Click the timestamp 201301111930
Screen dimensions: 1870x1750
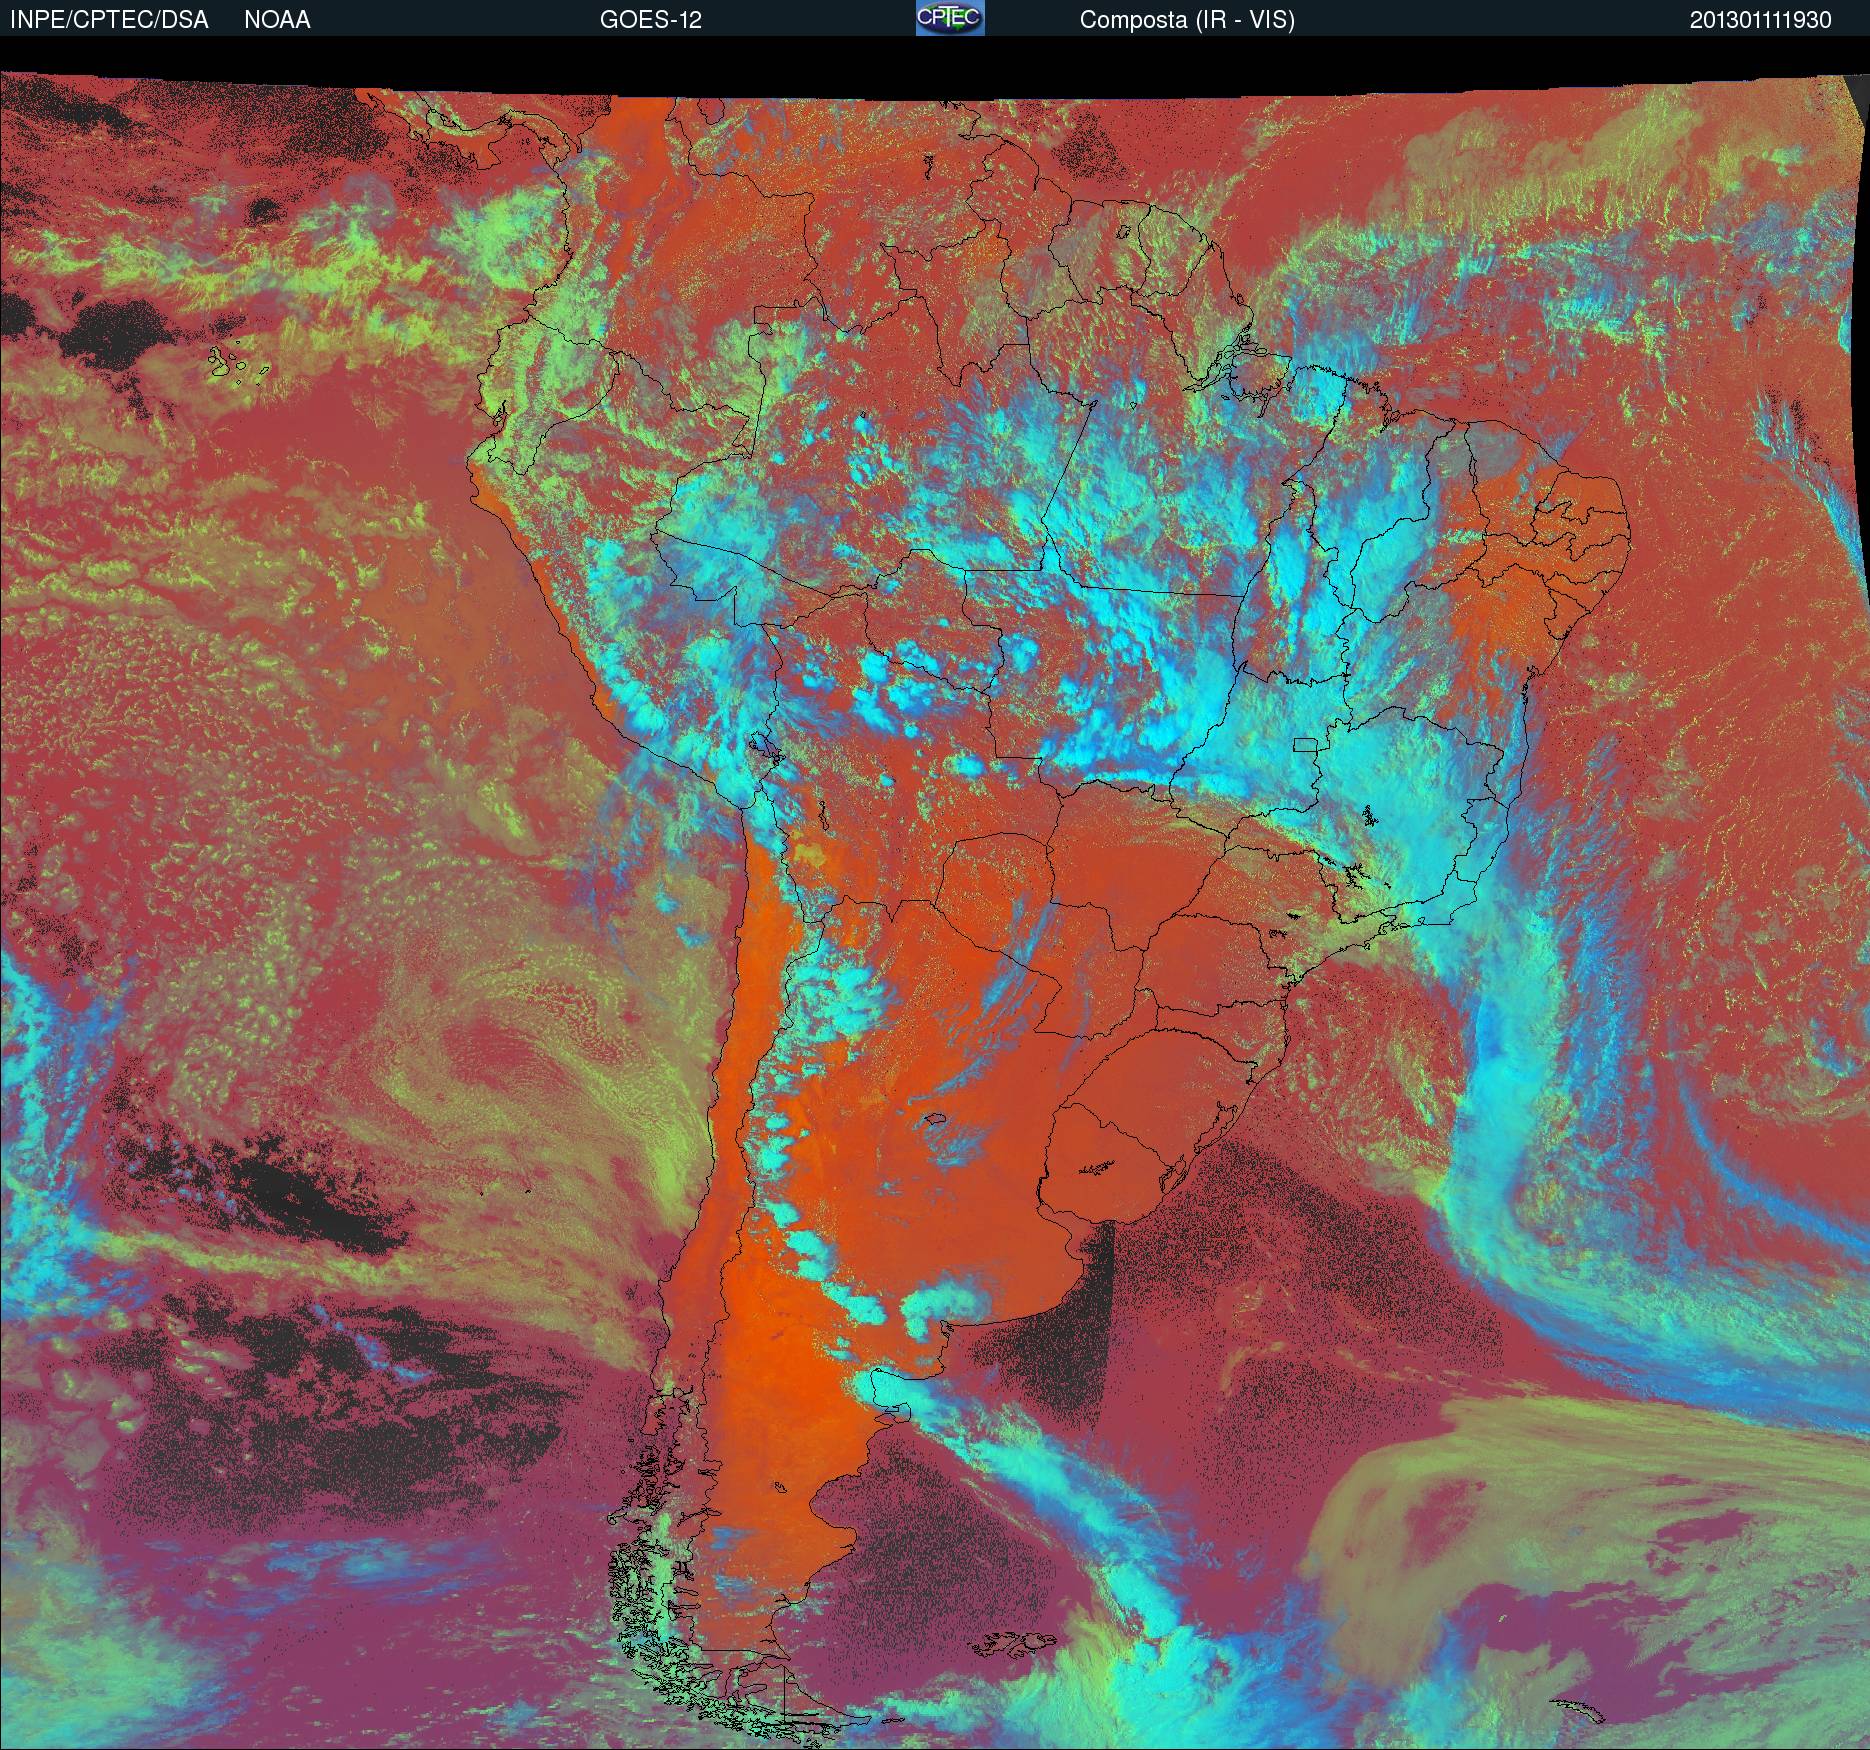pyautogui.click(x=1761, y=20)
